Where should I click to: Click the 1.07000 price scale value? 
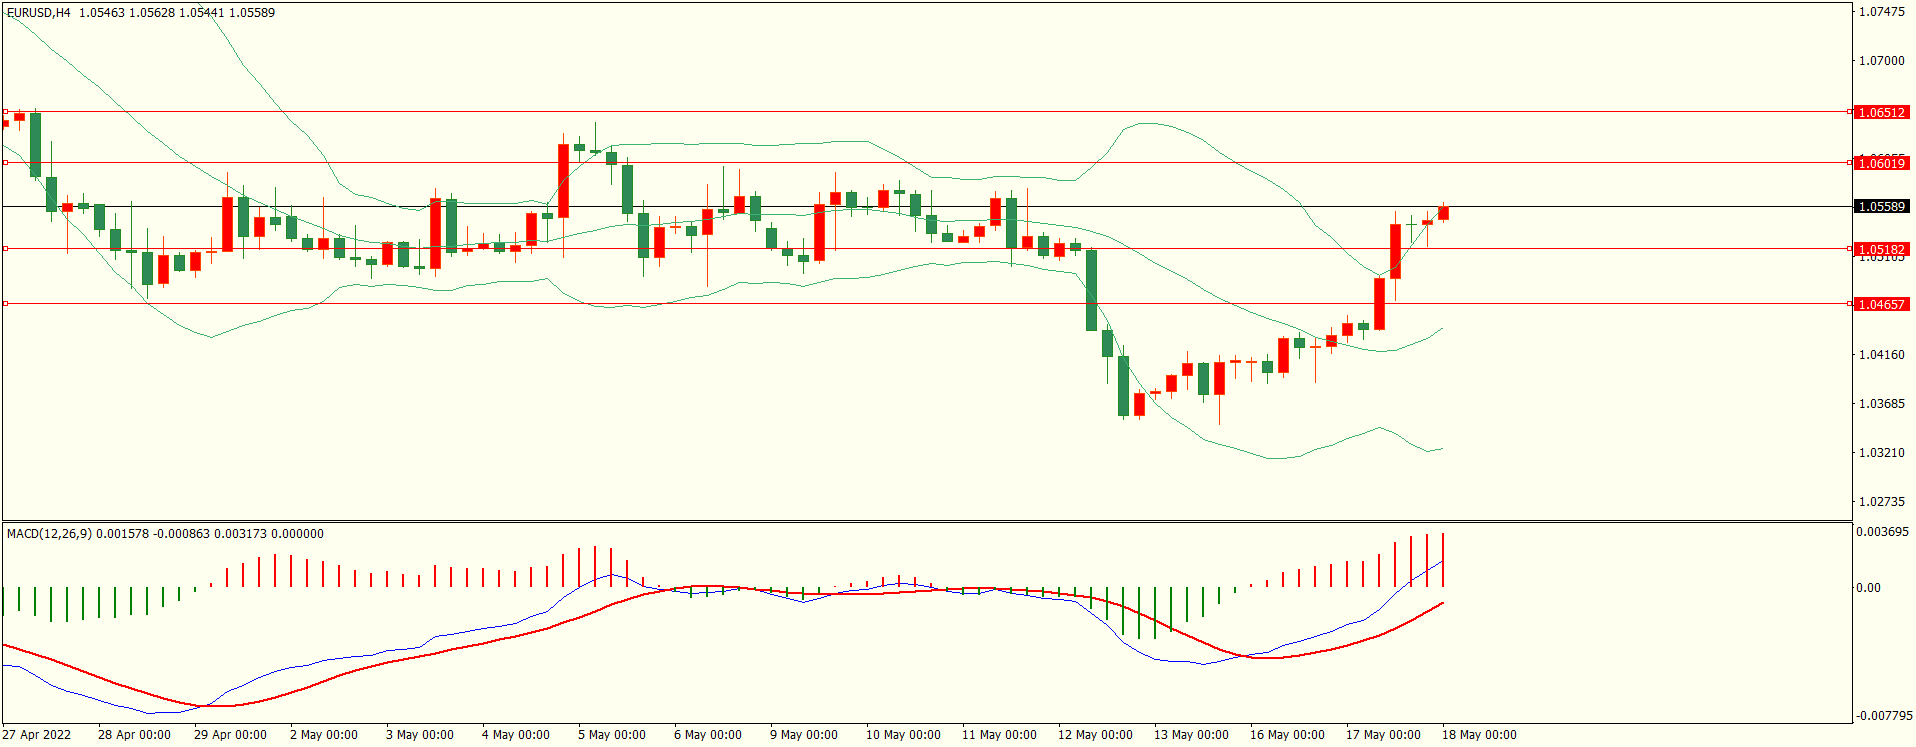(1881, 61)
